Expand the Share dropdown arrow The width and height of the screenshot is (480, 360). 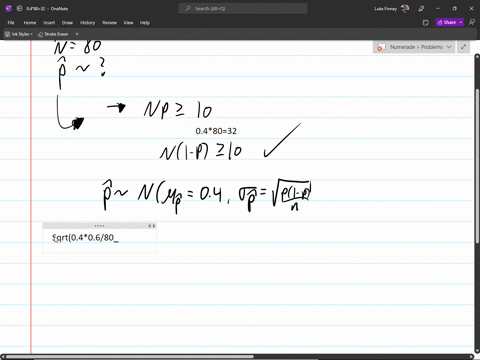coord(461,22)
